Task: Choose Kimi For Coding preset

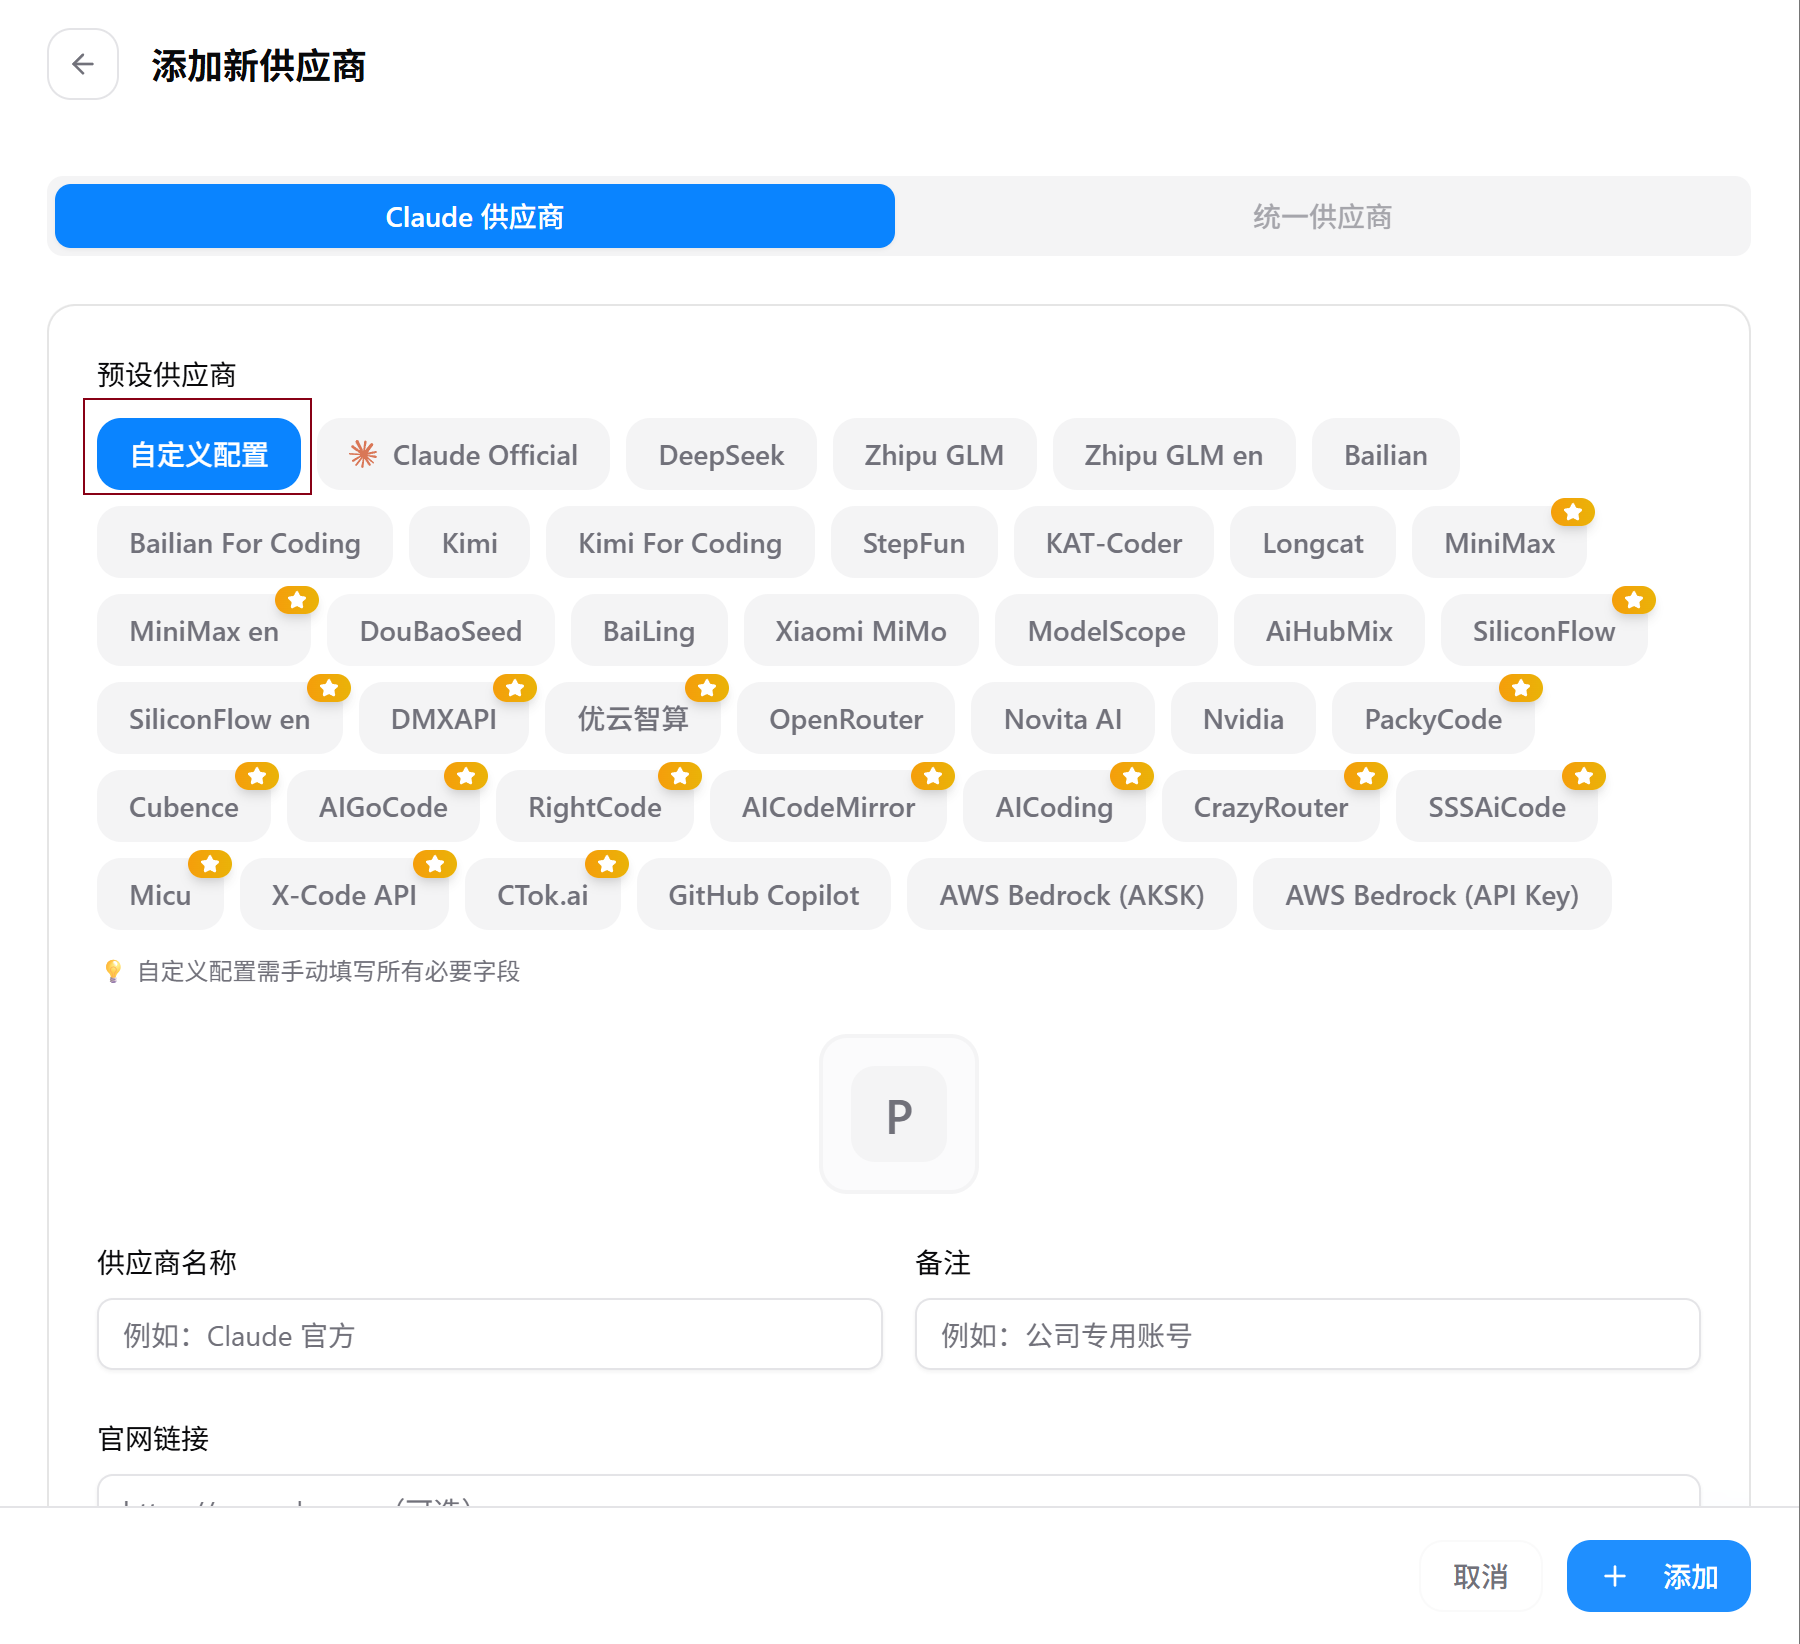Action: coord(680,543)
